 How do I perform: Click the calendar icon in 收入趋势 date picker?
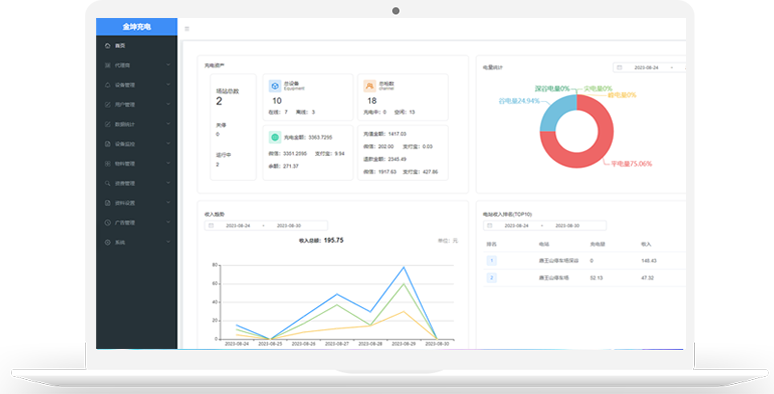(x=211, y=226)
